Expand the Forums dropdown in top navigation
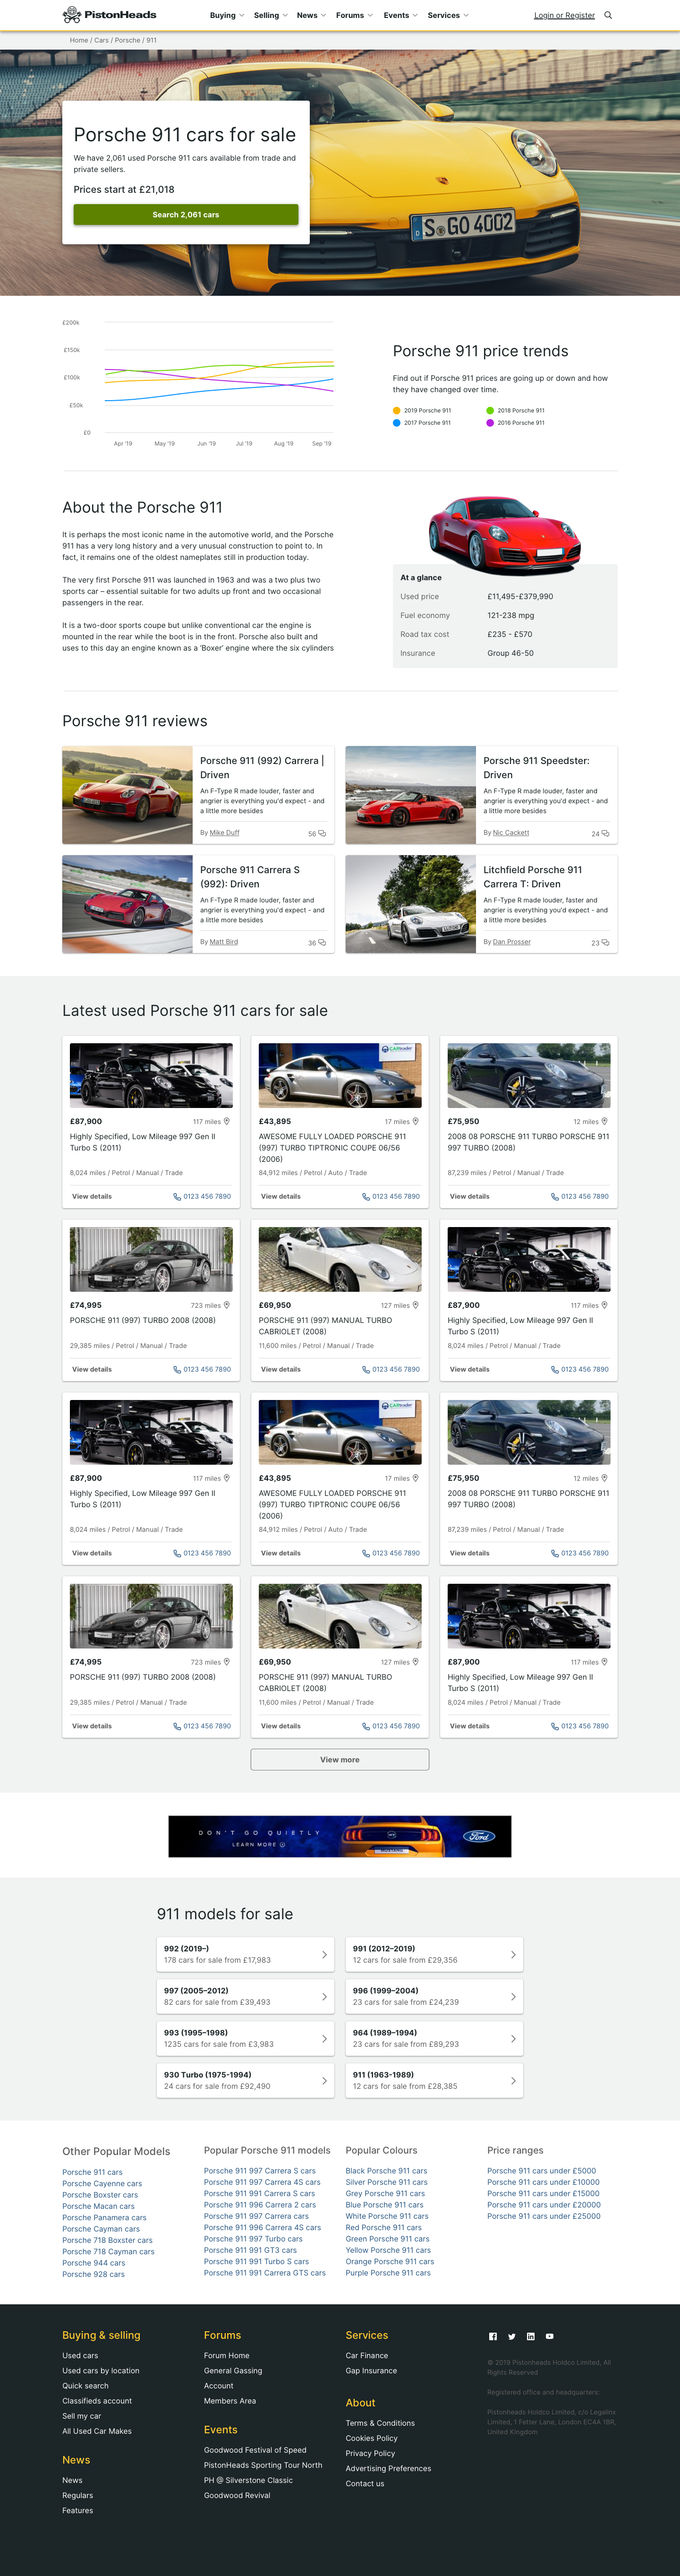680x2576 pixels. point(354,15)
